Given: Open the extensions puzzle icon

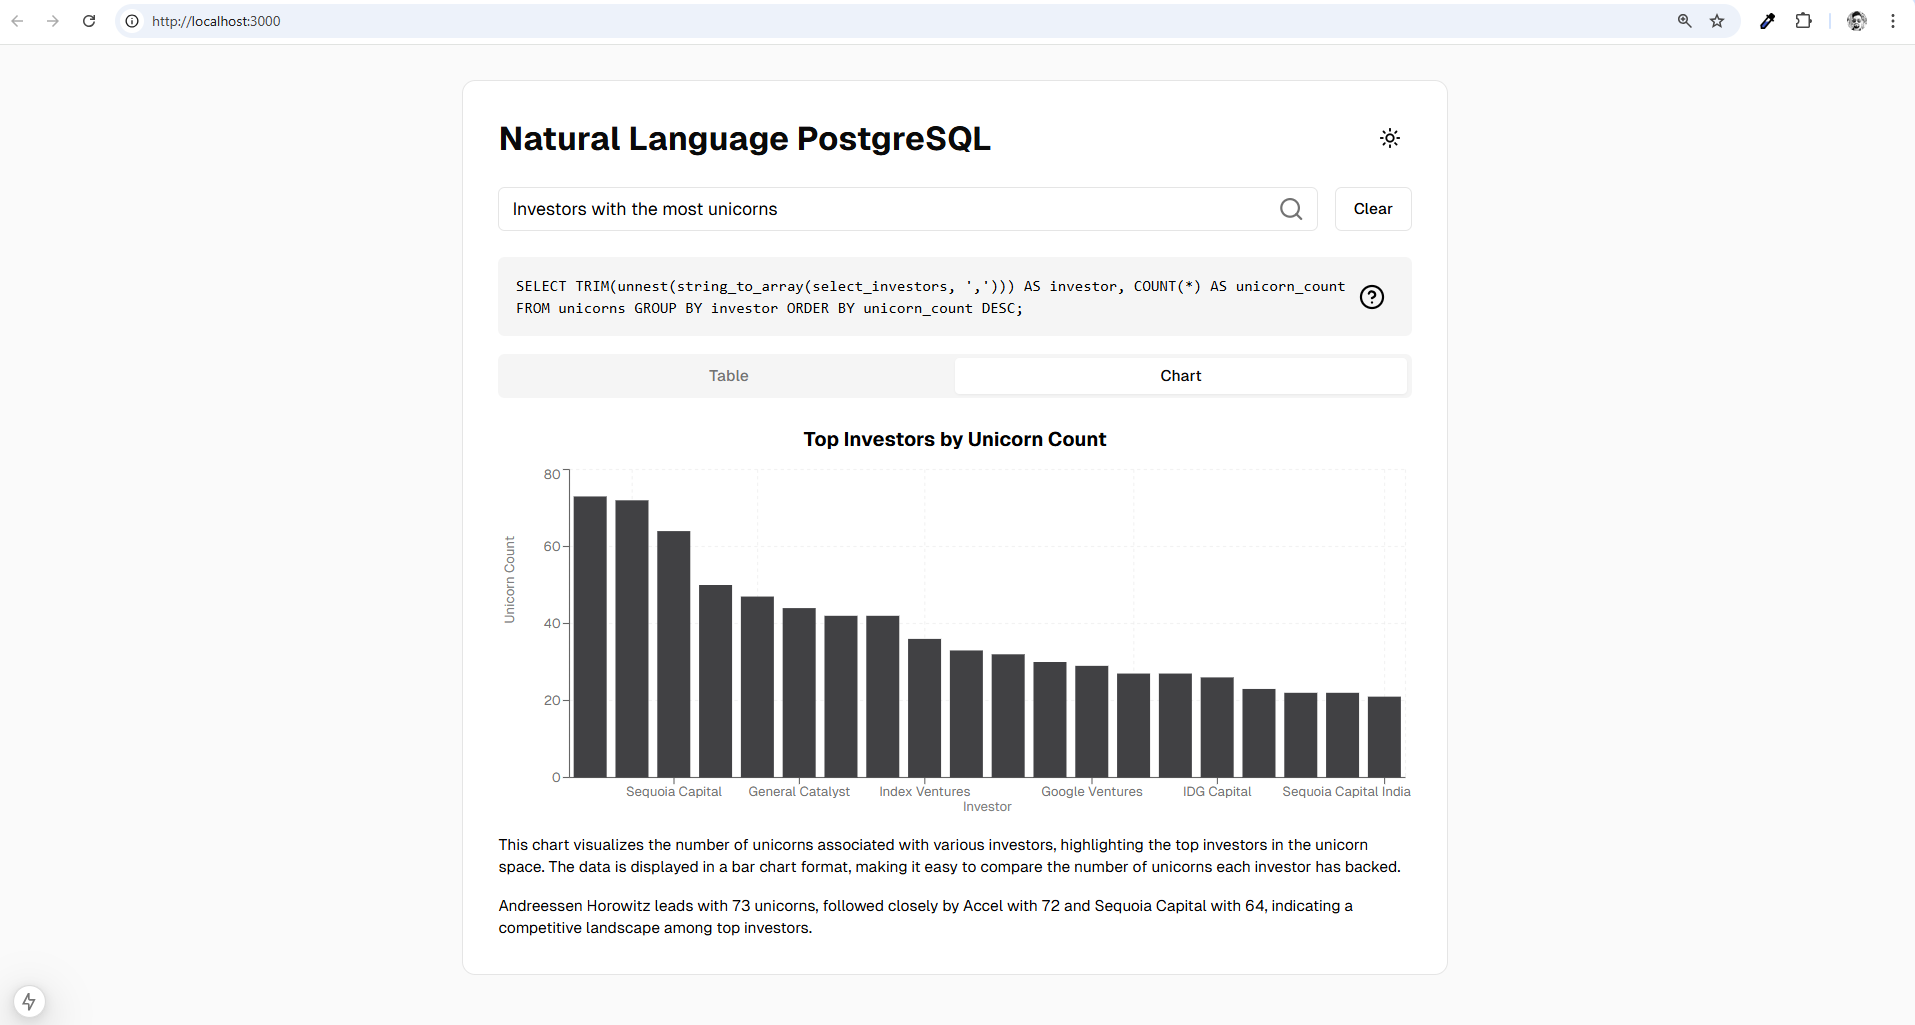Looking at the screenshot, I should 1803,21.
